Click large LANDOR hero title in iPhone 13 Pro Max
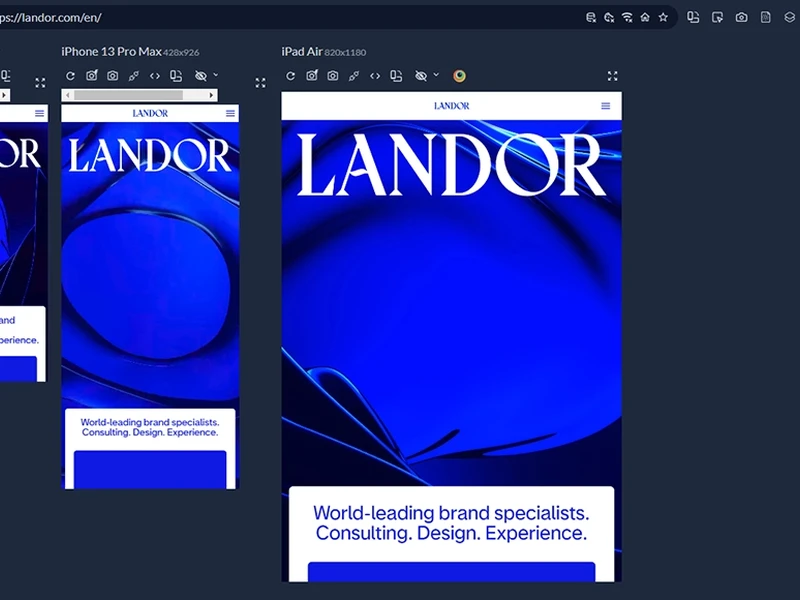The height and width of the screenshot is (600, 800). [150, 155]
